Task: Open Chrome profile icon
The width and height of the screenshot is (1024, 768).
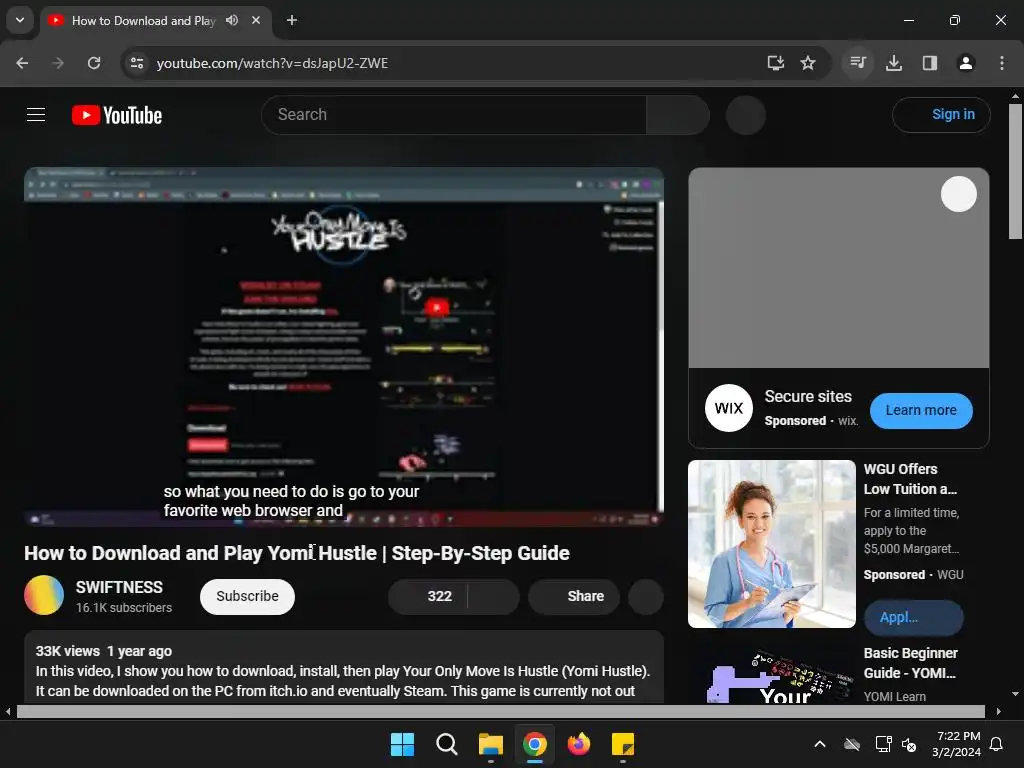Action: click(966, 63)
